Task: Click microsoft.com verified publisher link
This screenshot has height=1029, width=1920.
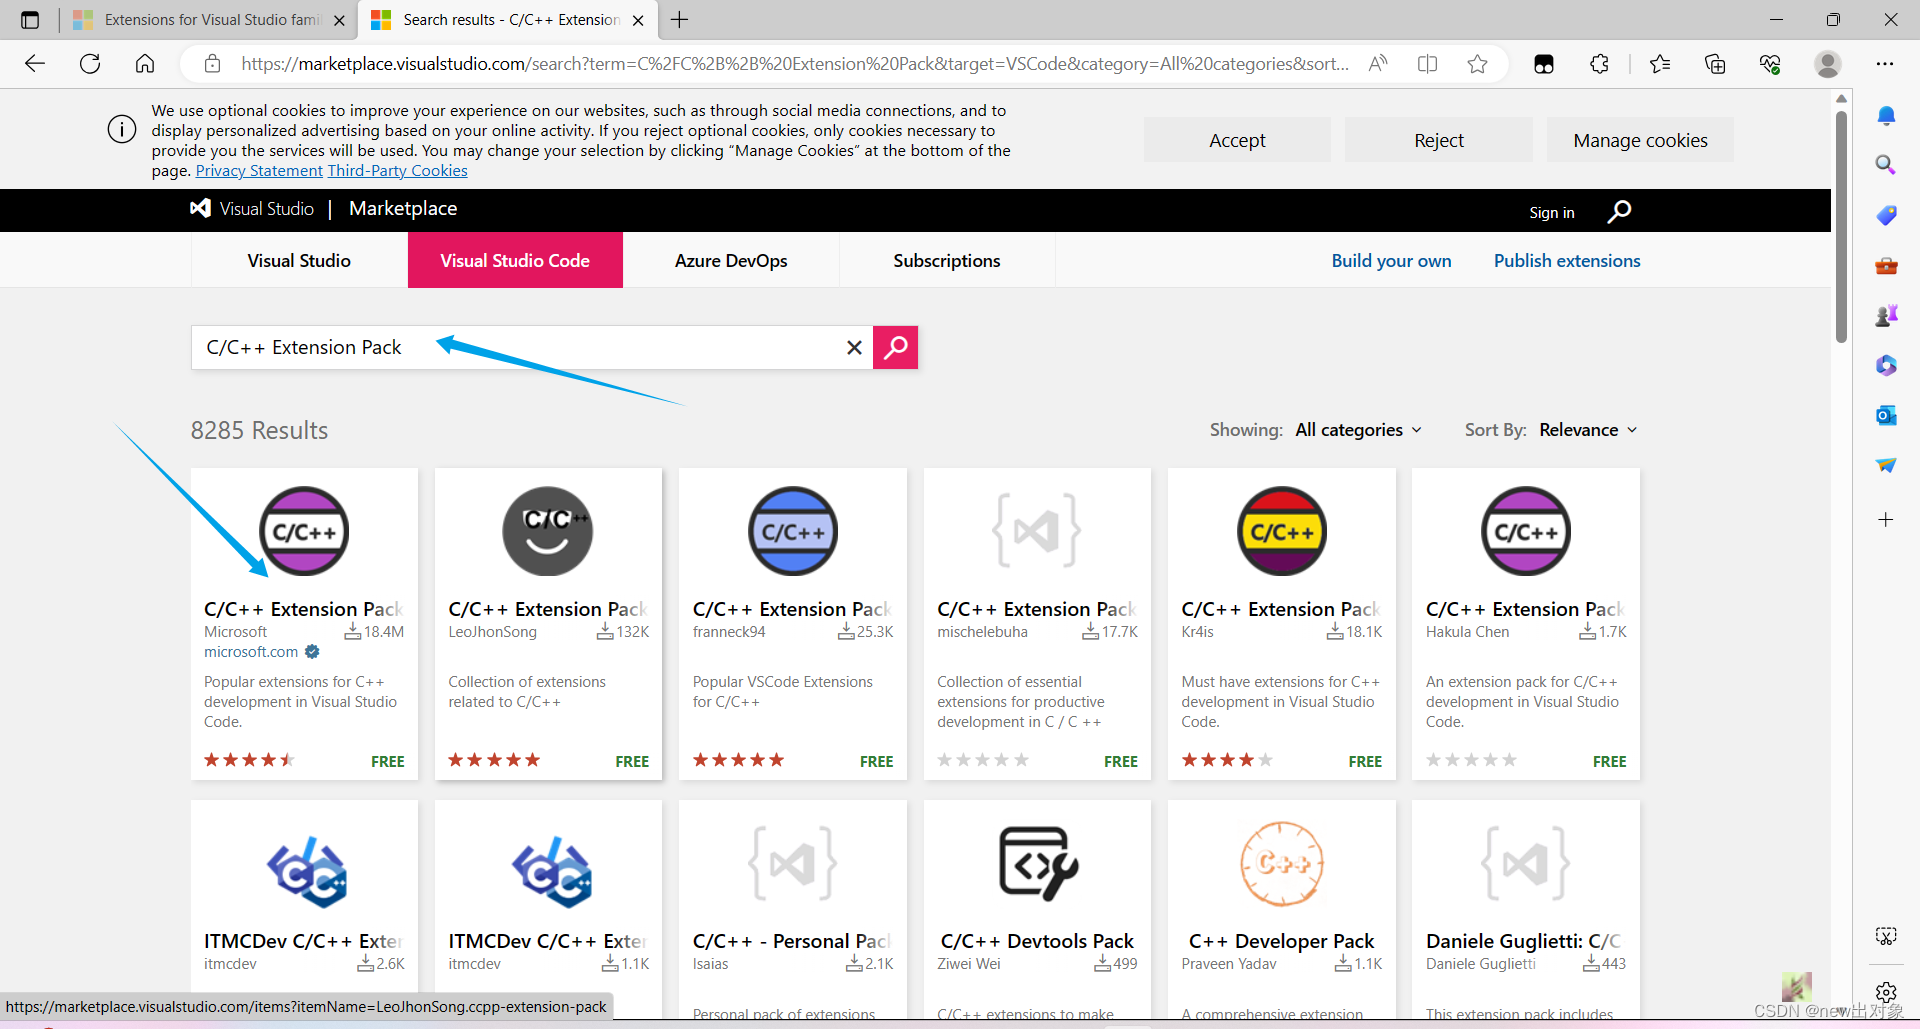Action: pos(251,652)
